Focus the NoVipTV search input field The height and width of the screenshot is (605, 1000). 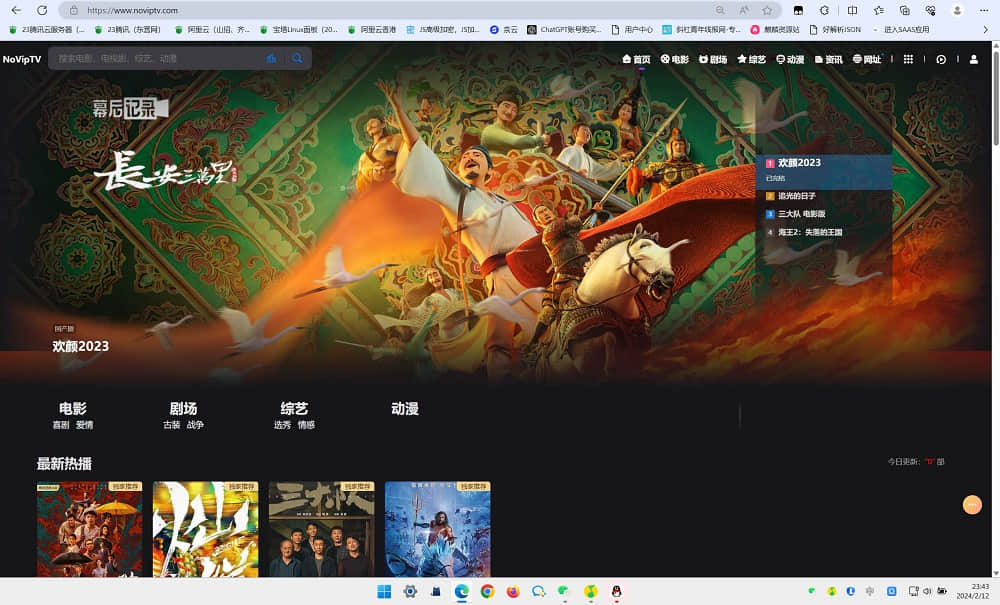pos(158,59)
